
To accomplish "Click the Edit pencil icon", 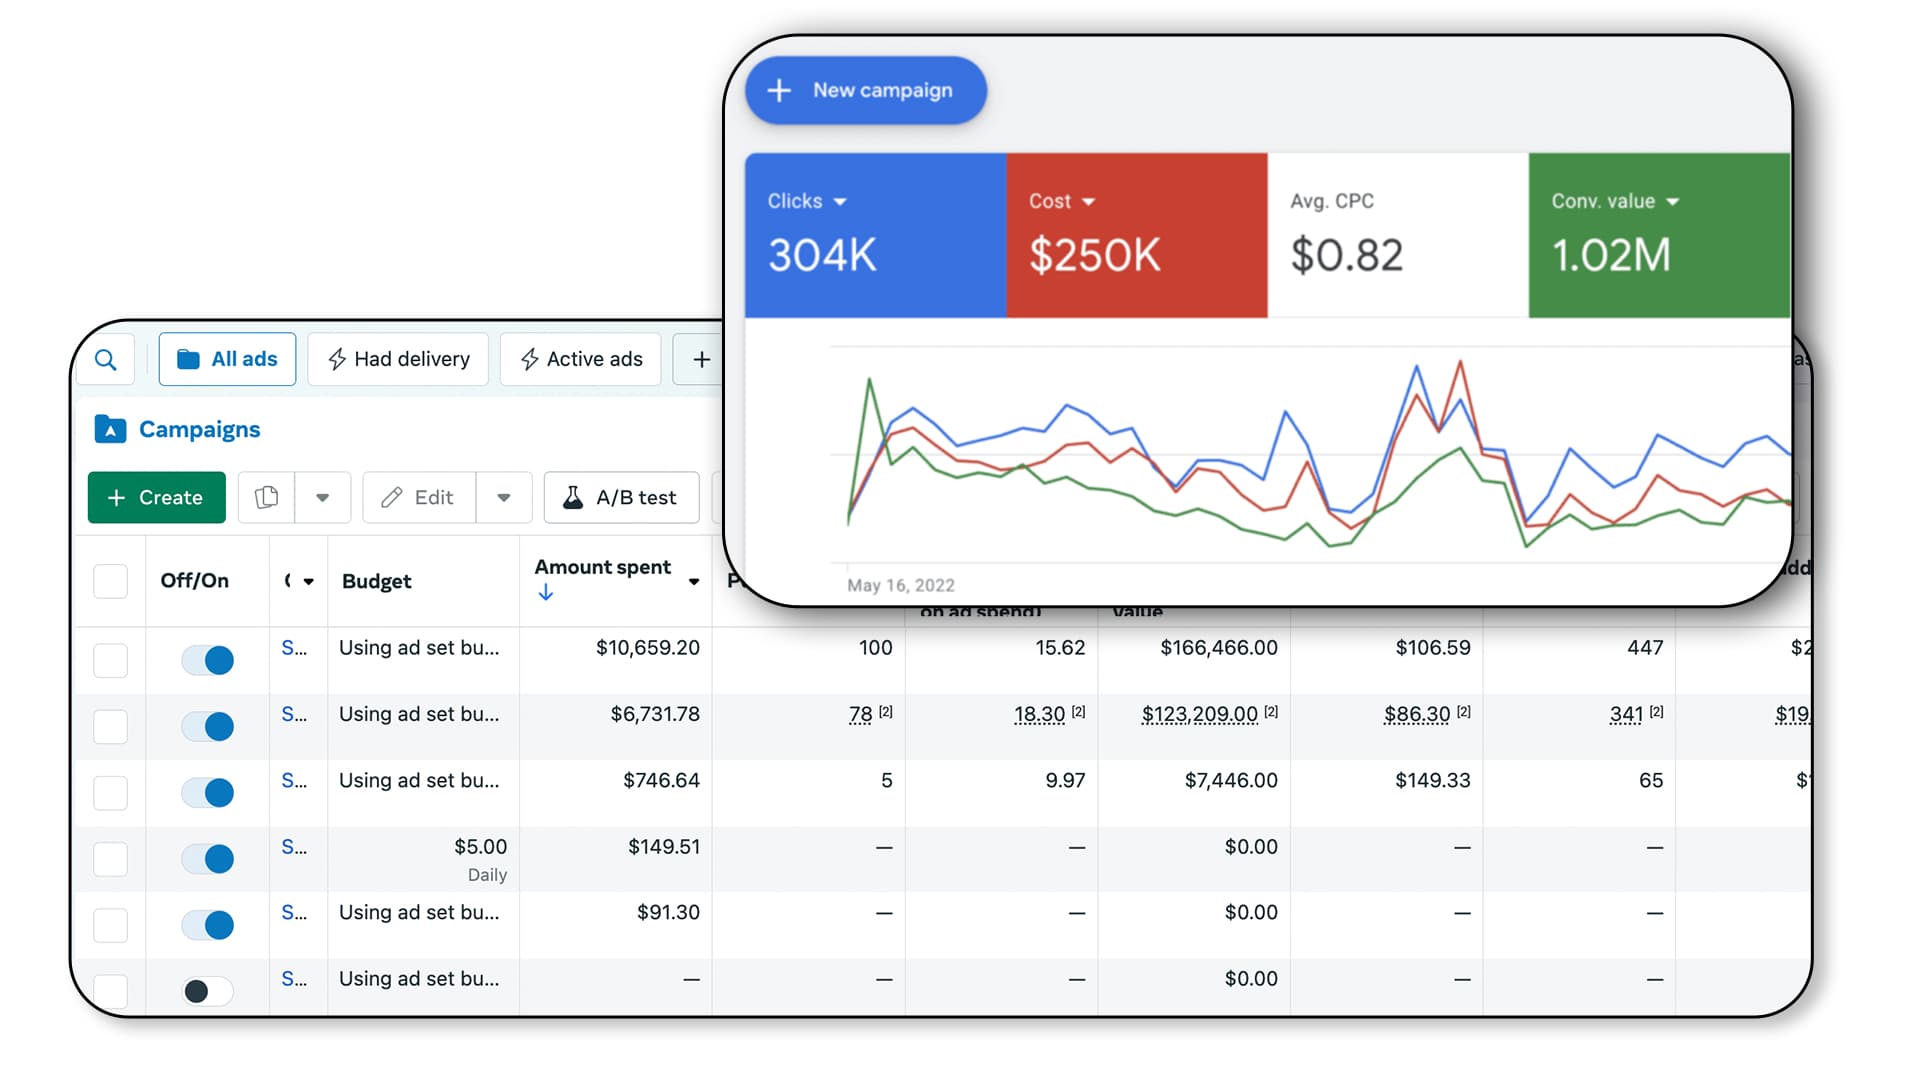I will click(392, 497).
